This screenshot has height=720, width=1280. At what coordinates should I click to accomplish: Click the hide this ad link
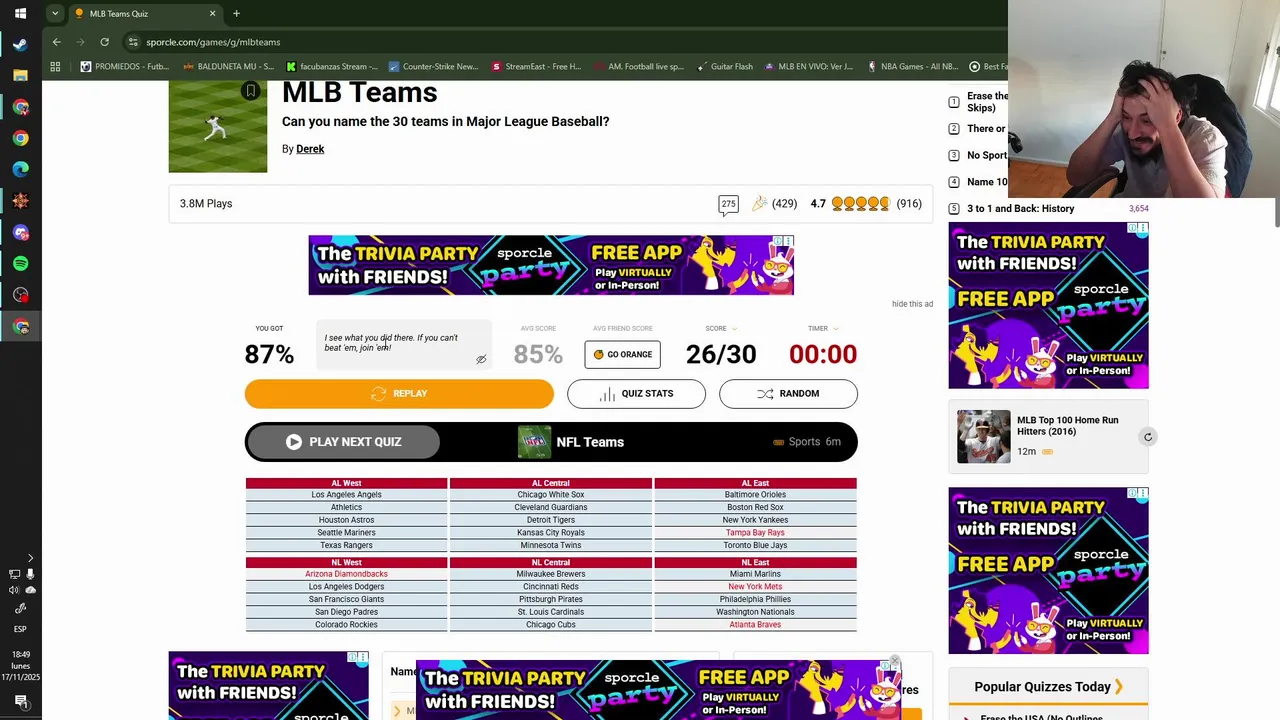(x=912, y=304)
